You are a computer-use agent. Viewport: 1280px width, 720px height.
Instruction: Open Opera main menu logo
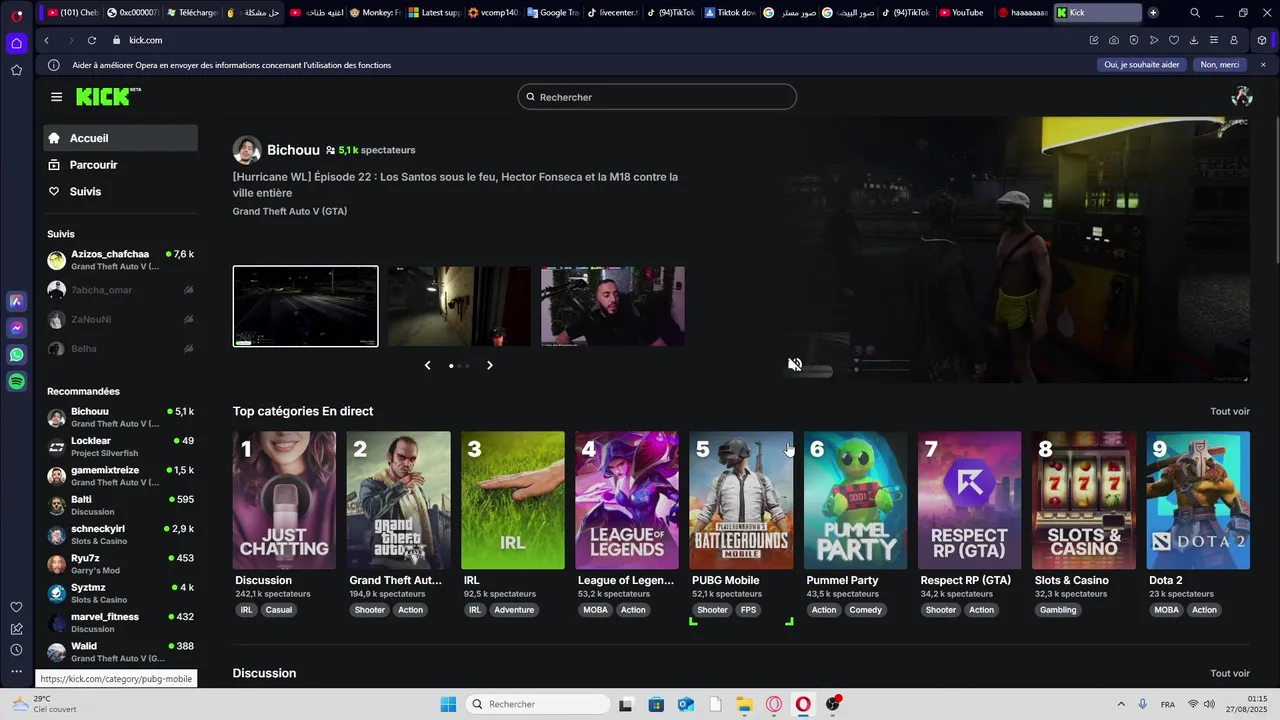coord(17,15)
